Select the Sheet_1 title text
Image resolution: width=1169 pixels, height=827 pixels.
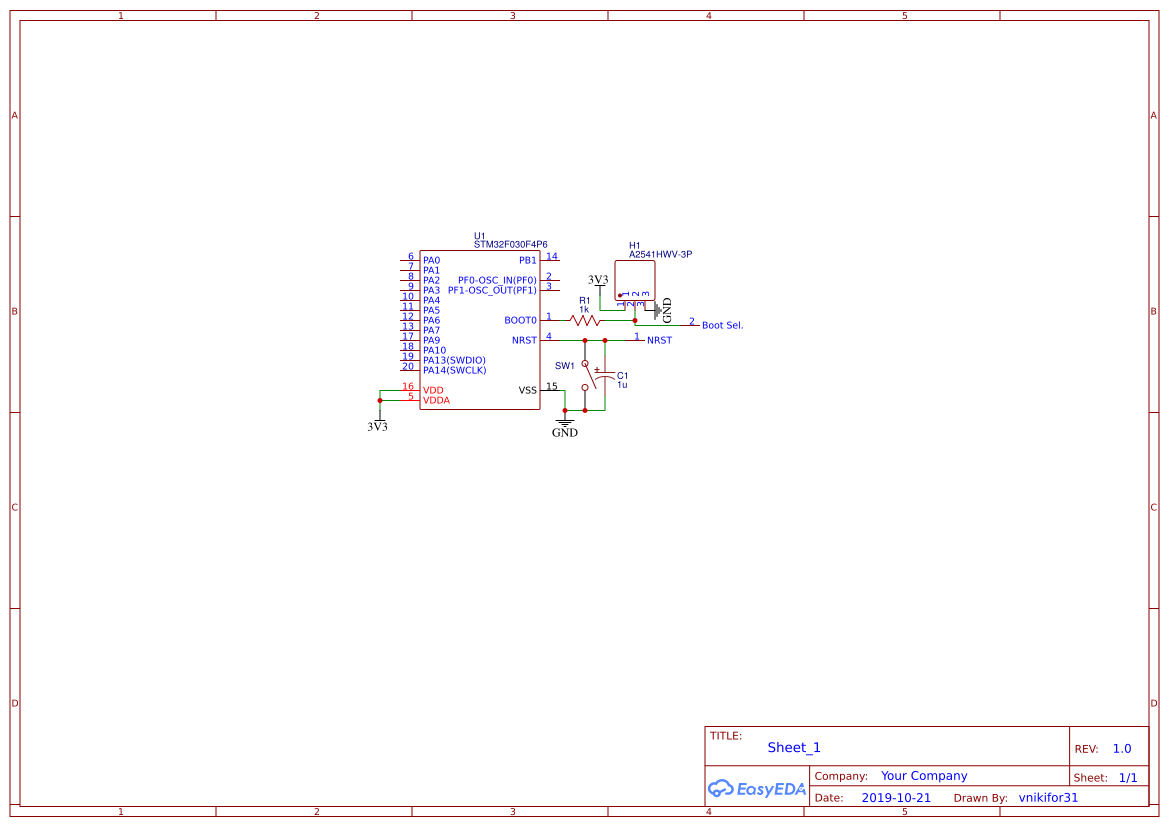[x=793, y=747]
